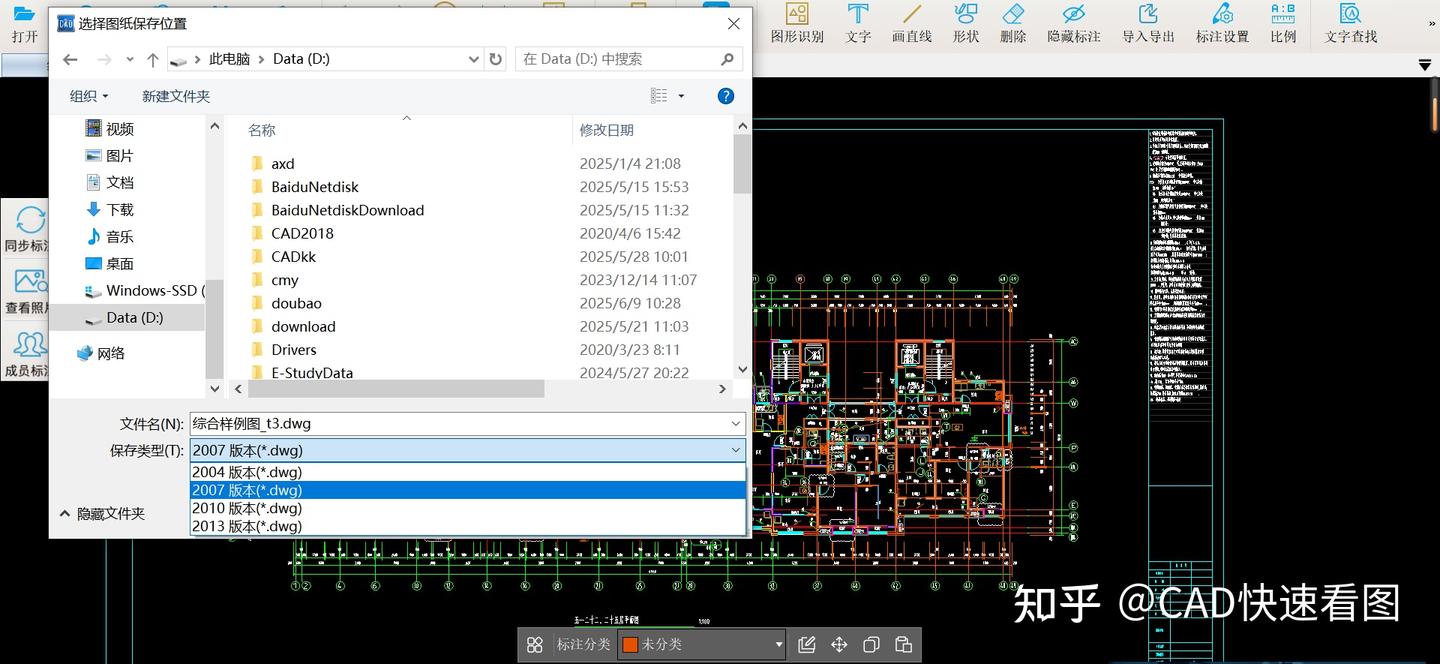Open the 导入导出 import export tool
The image size is (1440, 664).
pos(1148,22)
